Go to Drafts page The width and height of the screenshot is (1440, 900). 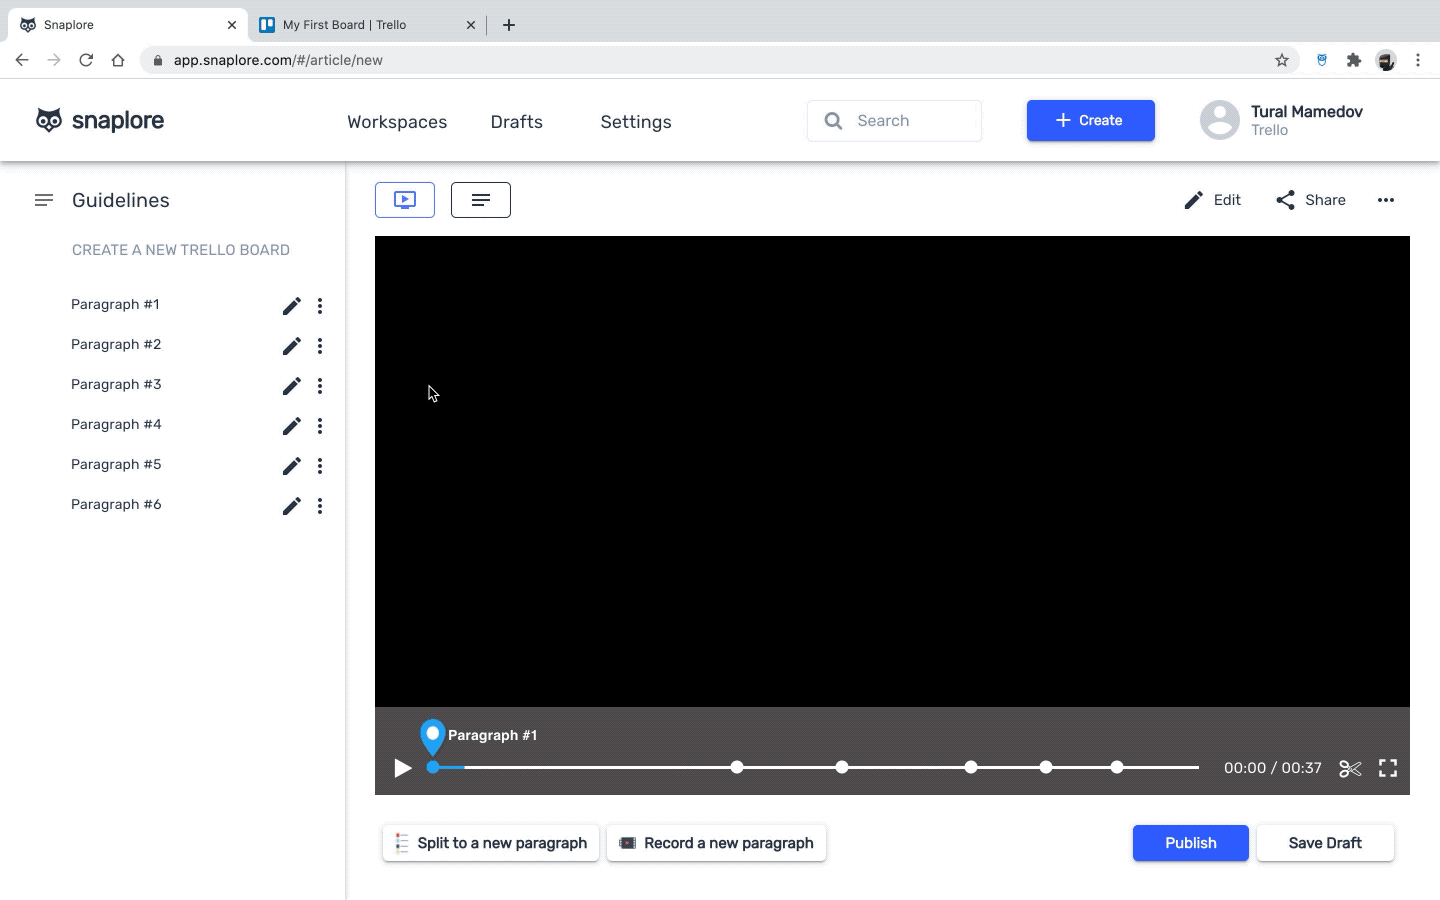516,122
